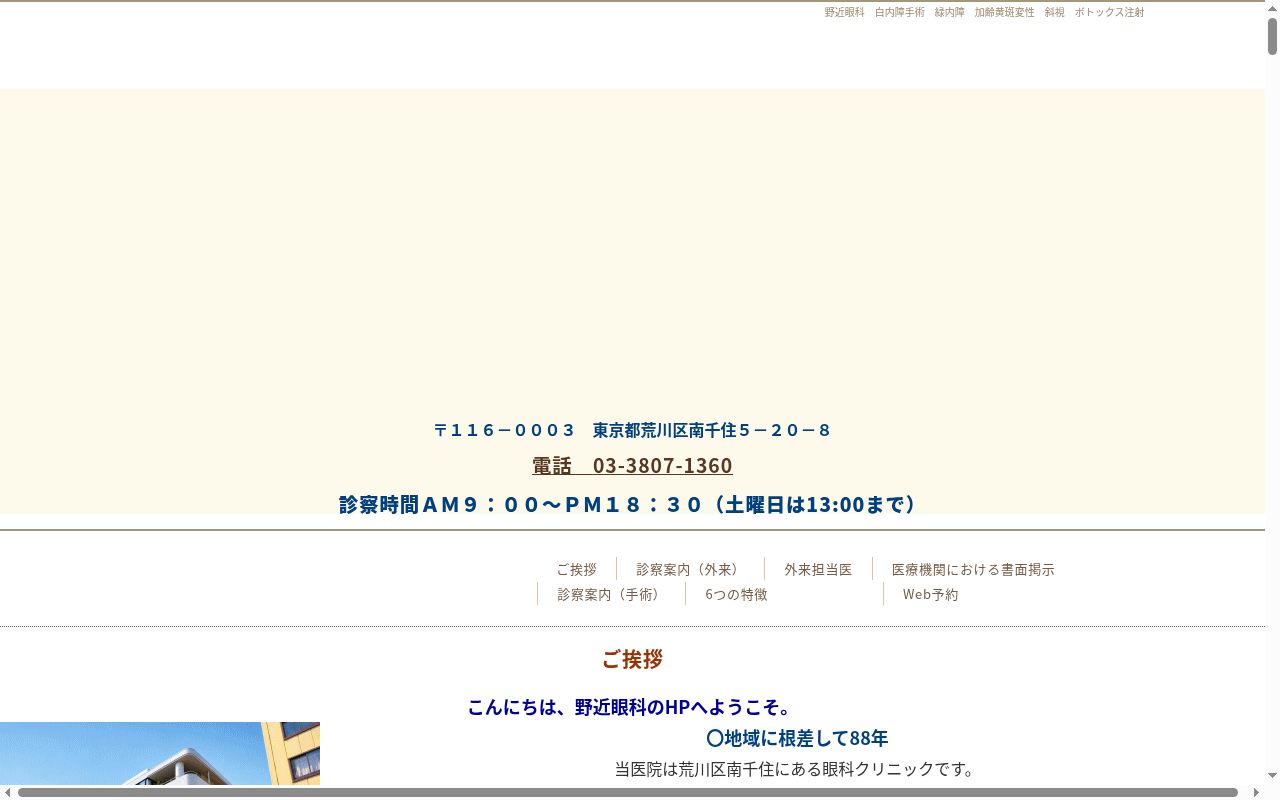The height and width of the screenshot is (800, 1280).
Task: Click the scroll down arrow
Action: 1273,776
